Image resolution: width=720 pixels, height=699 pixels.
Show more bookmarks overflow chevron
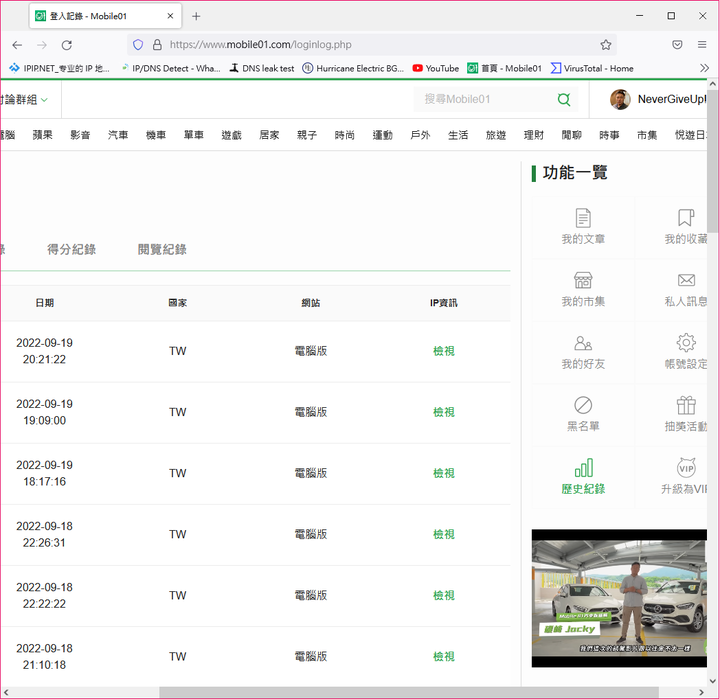coord(704,68)
